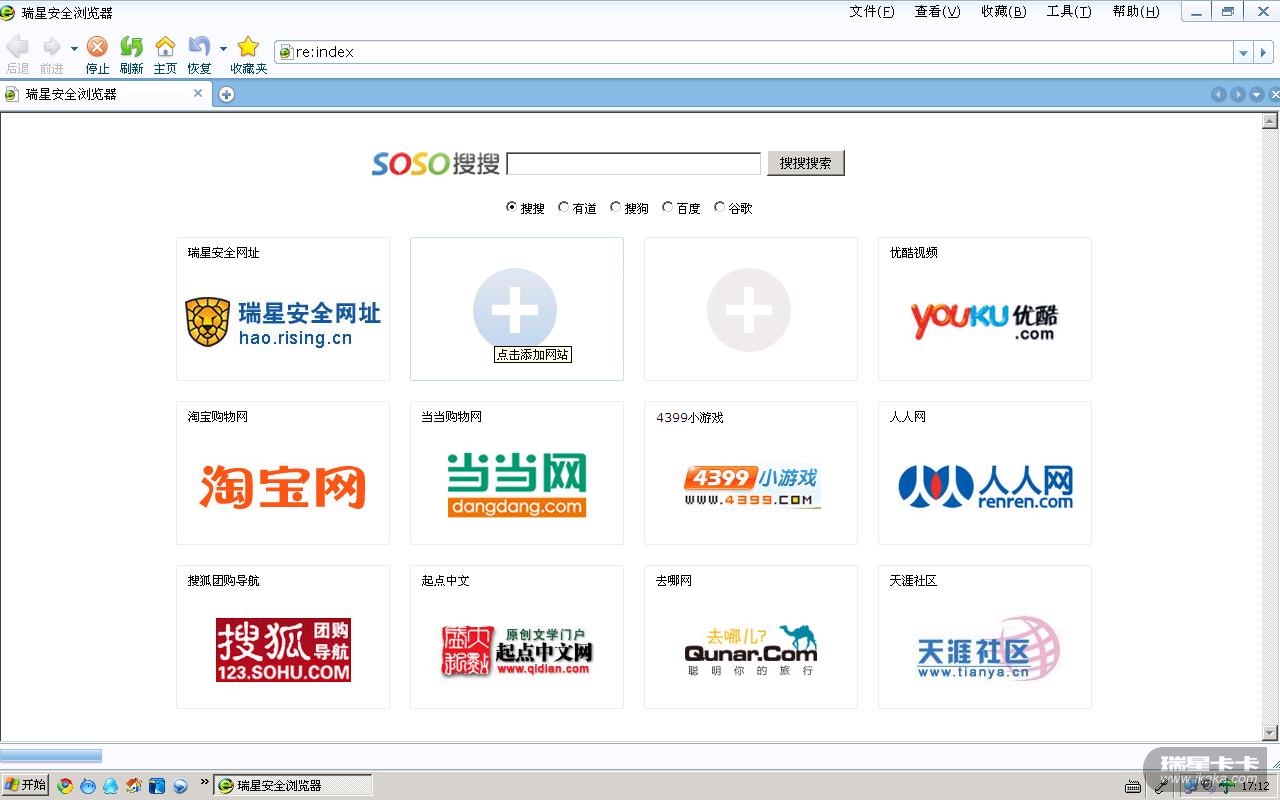This screenshot has width=1280, height=800.
Task: Open the 人人网 renren.com tile
Action: point(985,473)
